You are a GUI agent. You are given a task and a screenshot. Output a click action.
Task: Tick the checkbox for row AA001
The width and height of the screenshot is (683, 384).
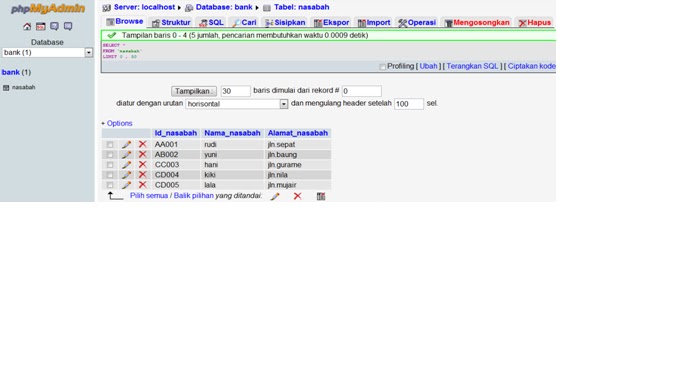point(110,145)
